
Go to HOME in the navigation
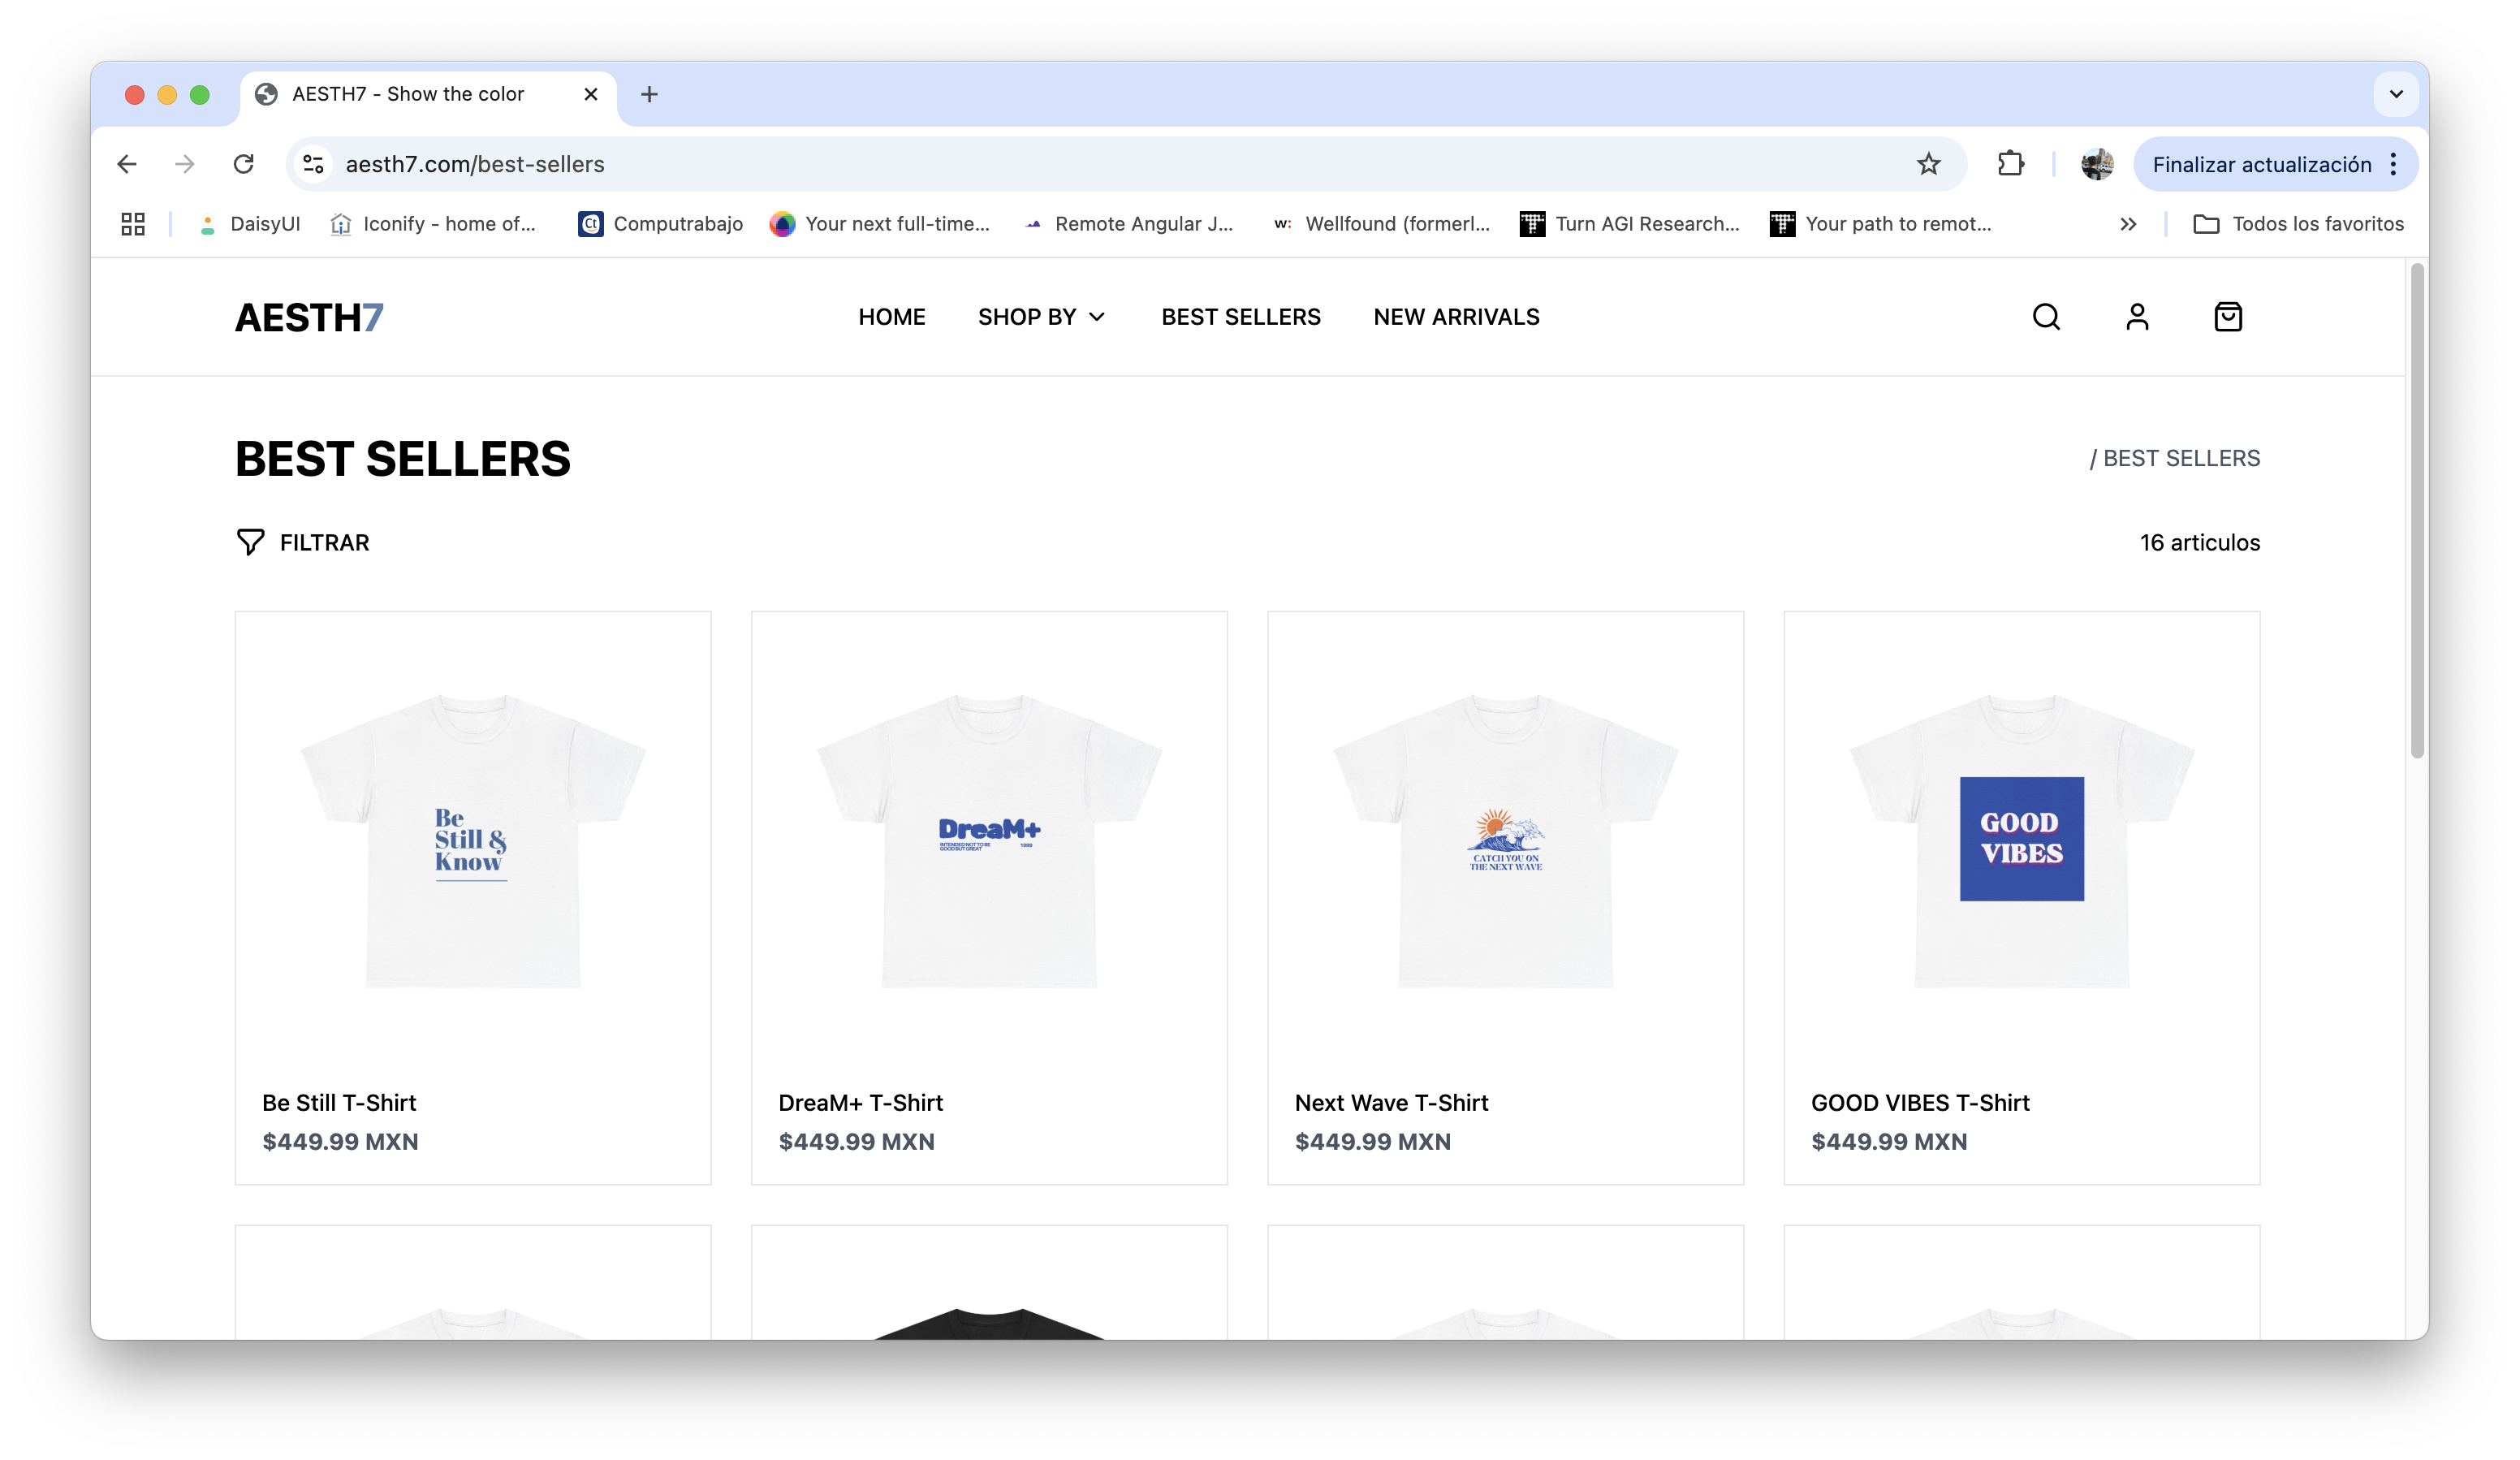891,317
